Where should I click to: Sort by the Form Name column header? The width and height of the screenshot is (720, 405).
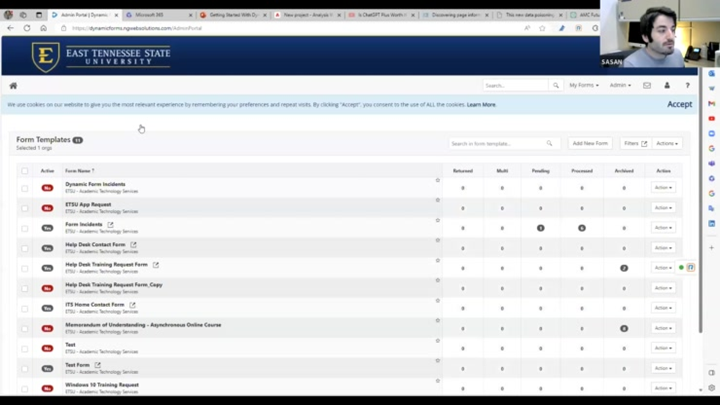point(79,171)
